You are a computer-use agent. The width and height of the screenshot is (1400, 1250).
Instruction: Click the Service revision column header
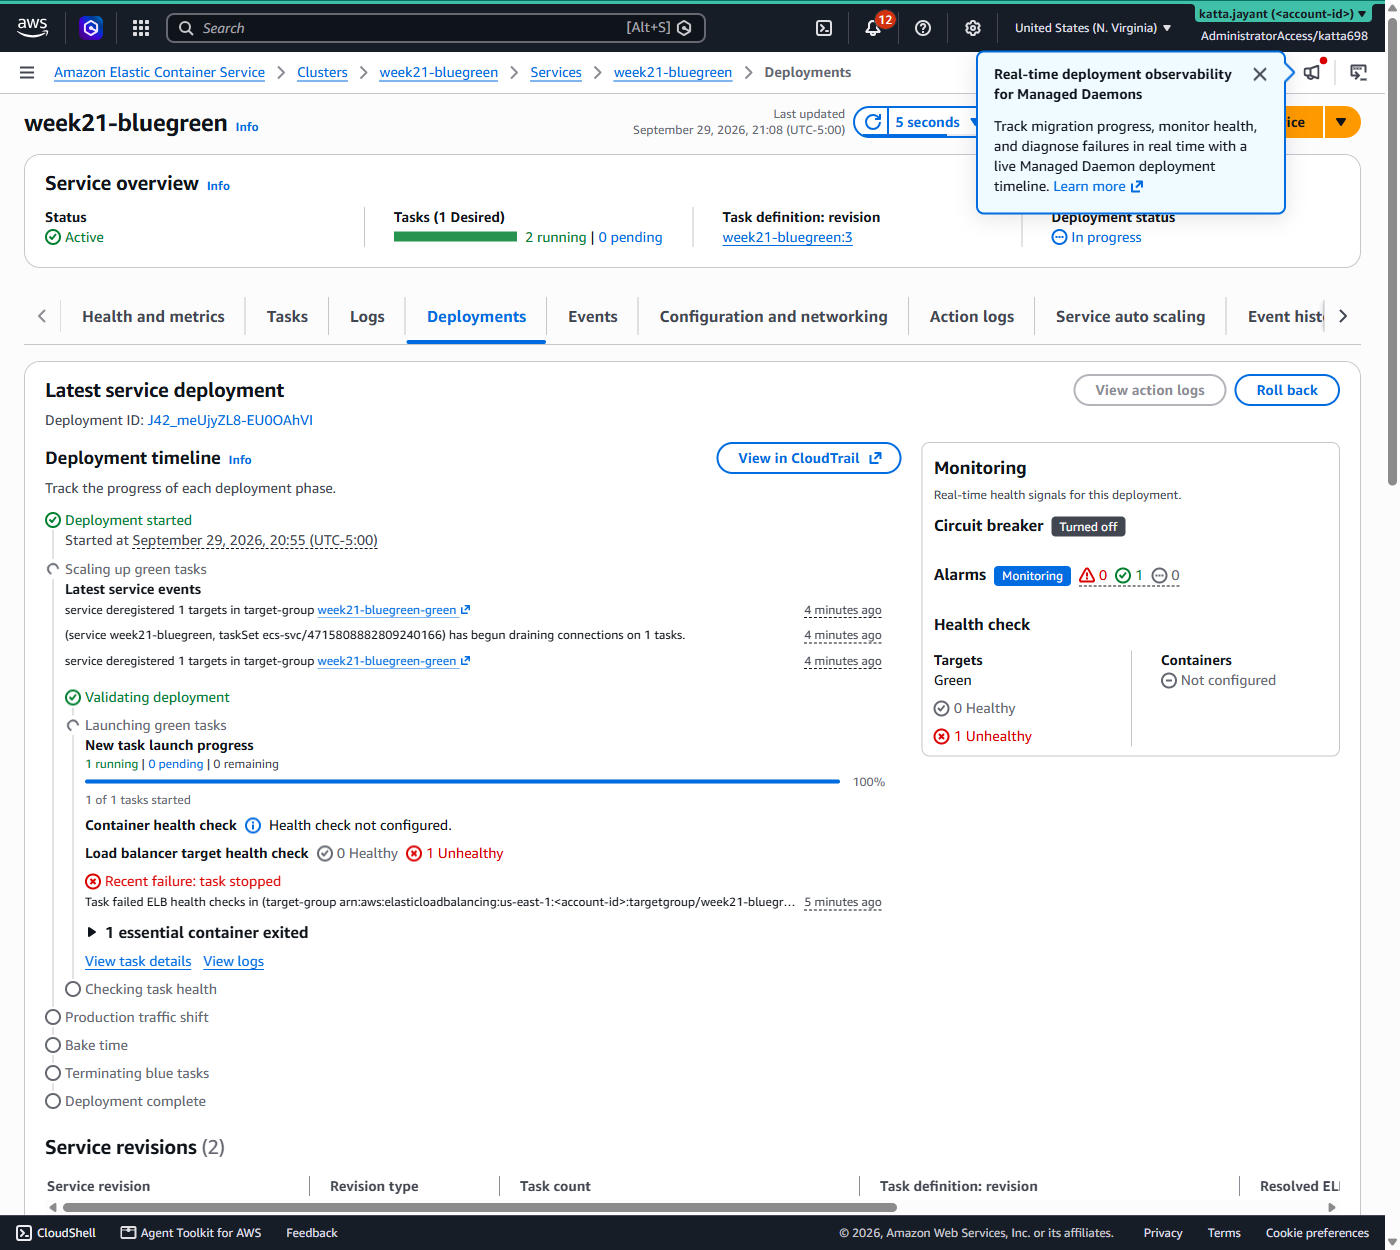(98, 1186)
